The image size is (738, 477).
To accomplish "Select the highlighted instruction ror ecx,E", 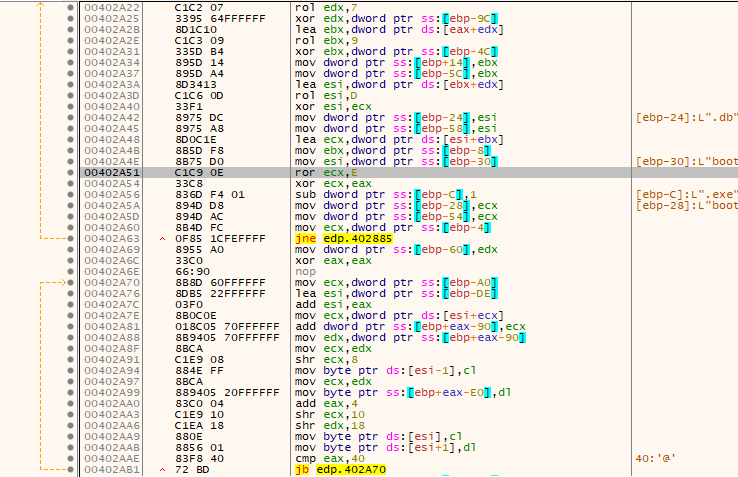I will pyautogui.click(x=326, y=172).
